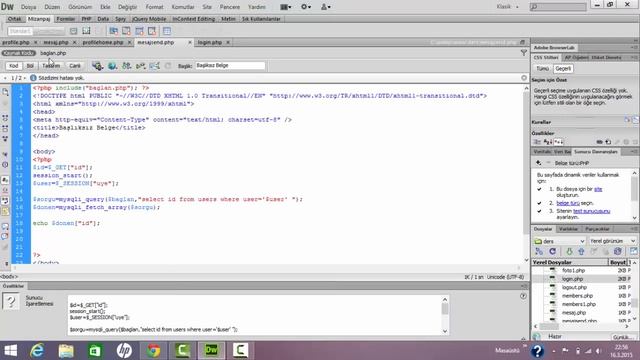Switch to the jQuery Mobile insert tab

[149, 19]
